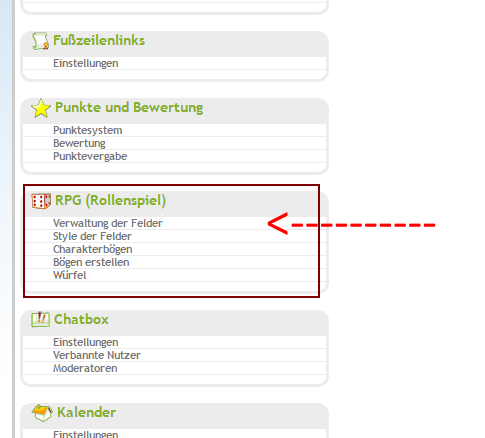Open the Würfel settings

coord(69,275)
